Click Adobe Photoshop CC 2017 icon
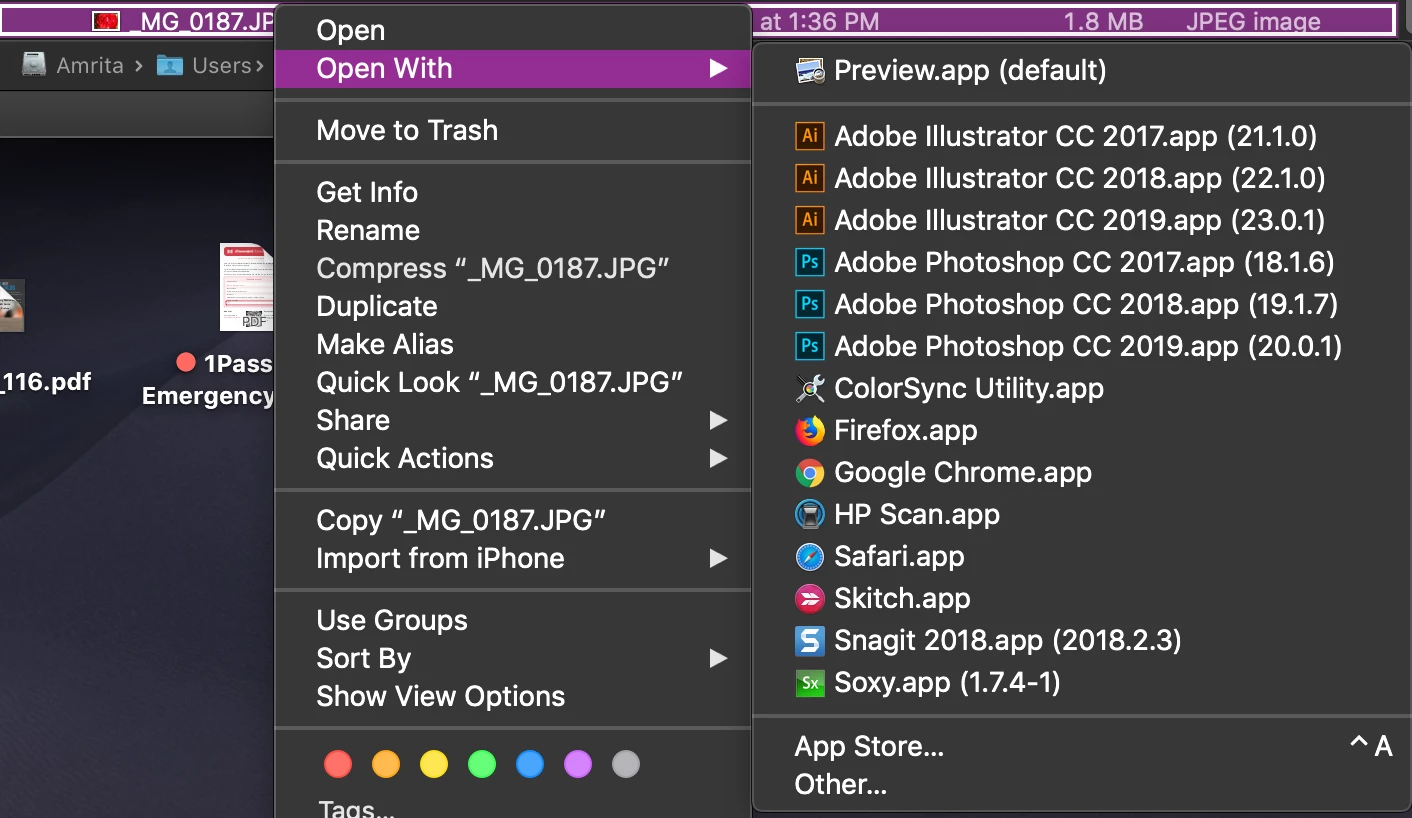The image size is (1412, 818). click(810, 262)
